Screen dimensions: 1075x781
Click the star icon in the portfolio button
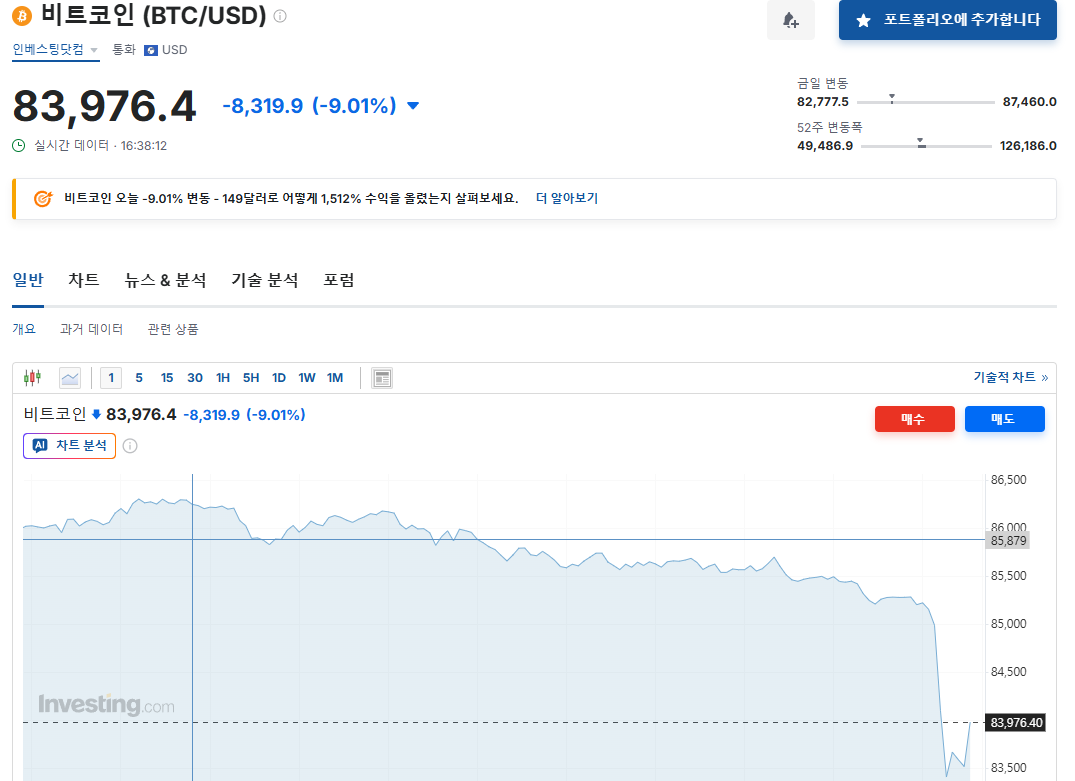pyautogui.click(x=862, y=19)
